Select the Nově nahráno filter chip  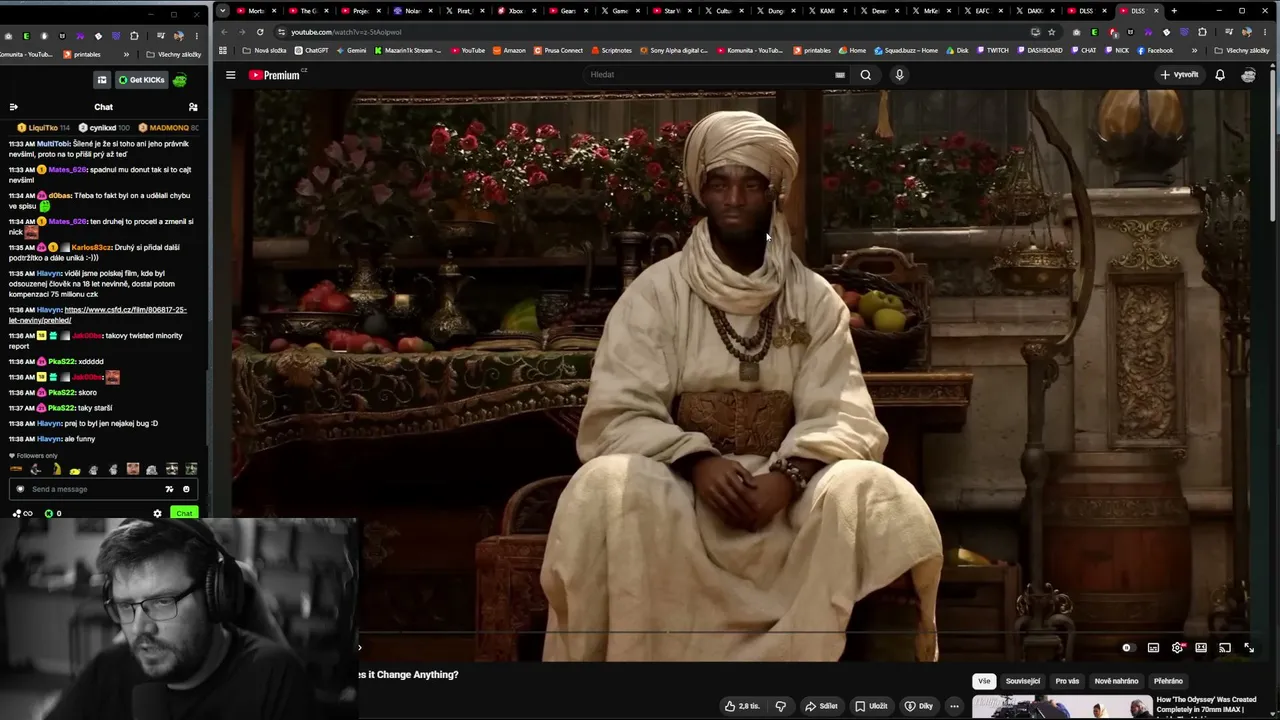click(x=1116, y=681)
